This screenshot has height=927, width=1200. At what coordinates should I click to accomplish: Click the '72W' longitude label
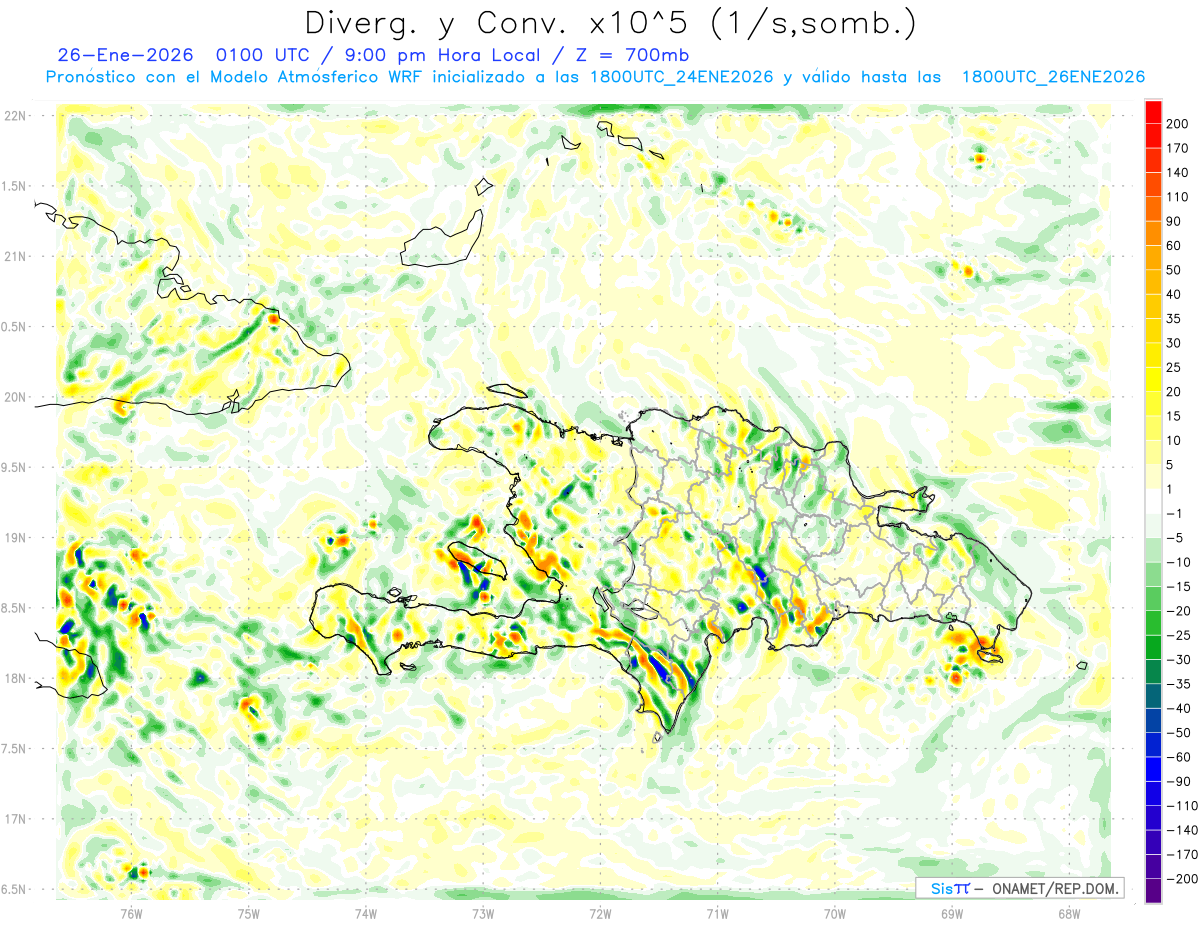click(600, 913)
